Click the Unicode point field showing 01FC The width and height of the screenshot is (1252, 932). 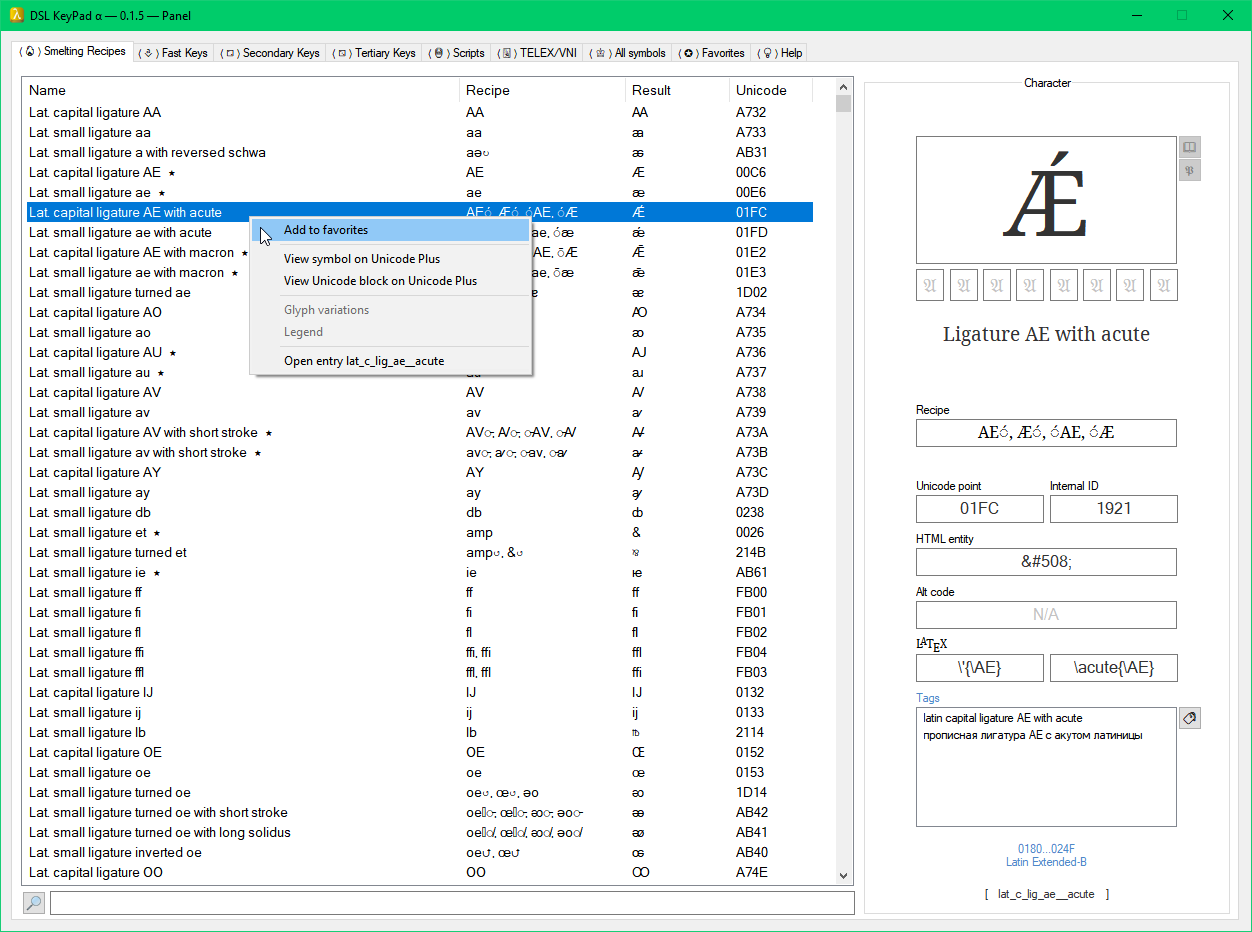[980, 508]
